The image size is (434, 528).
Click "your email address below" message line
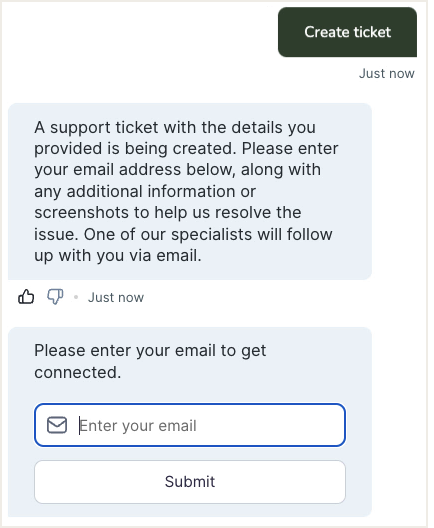[135, 170]
